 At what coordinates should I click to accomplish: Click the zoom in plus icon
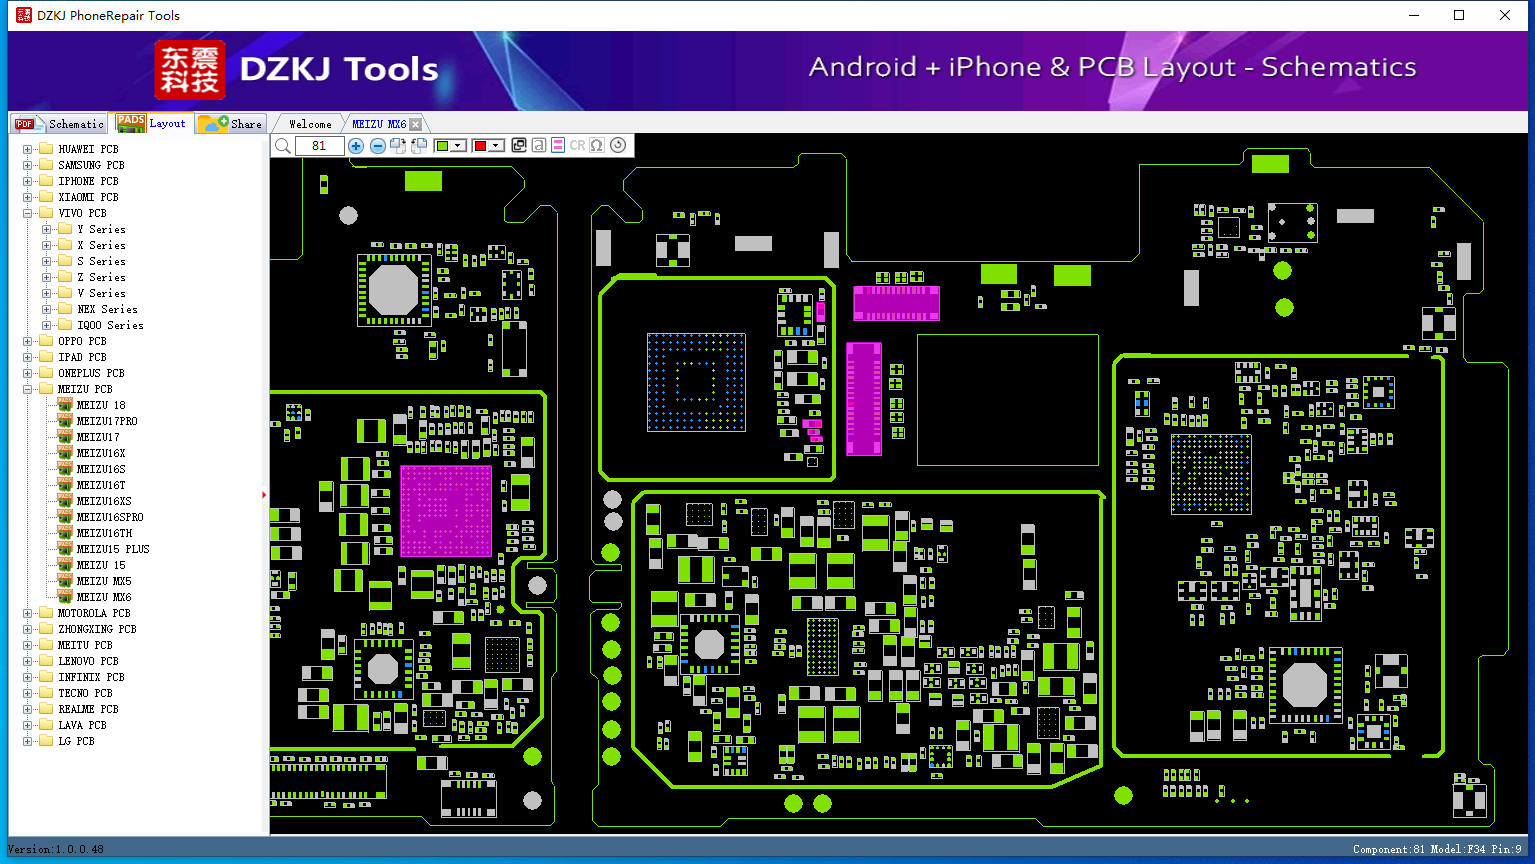click(x=356, y=146)
